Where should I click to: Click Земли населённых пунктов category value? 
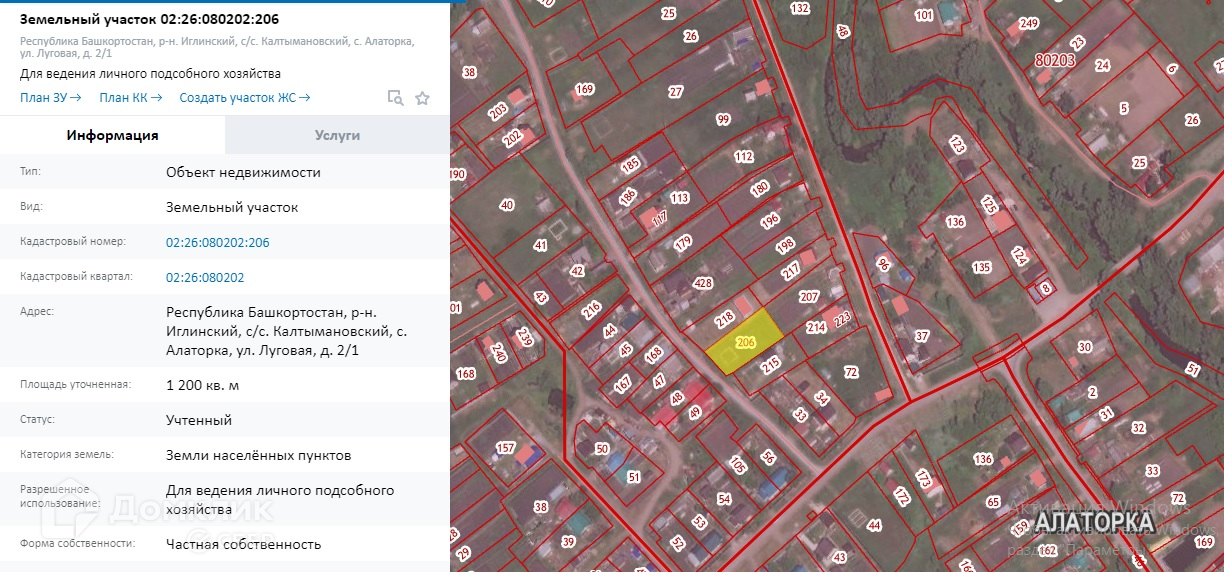[x=259, y=455]
